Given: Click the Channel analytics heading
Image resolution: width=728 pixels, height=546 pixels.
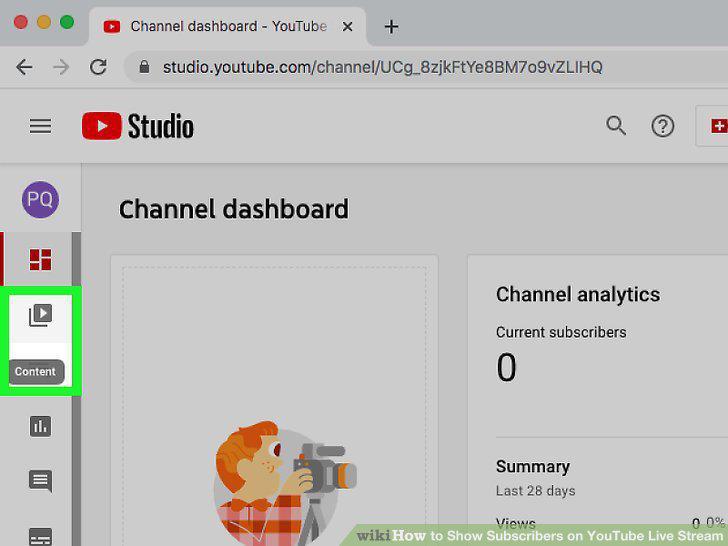Looking at the screenshot, I should [578, 295].
